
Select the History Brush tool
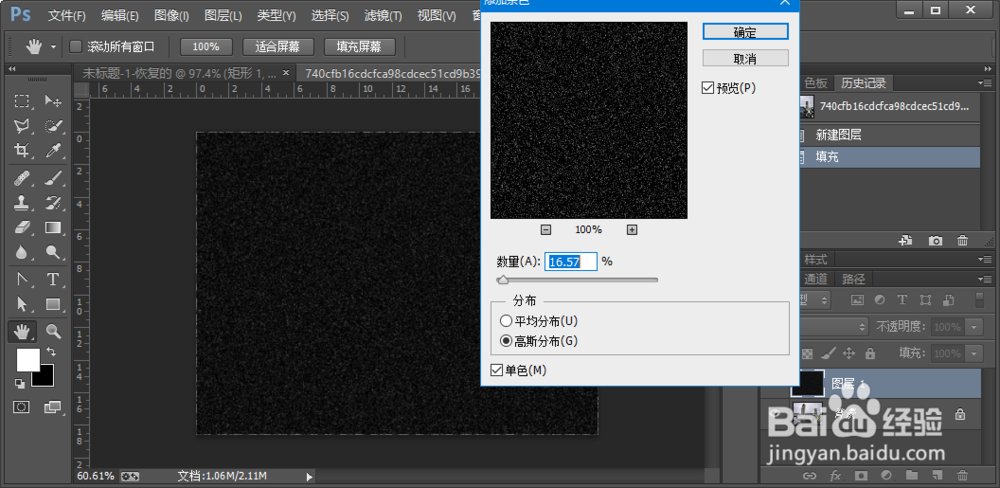tap(53, 203)
